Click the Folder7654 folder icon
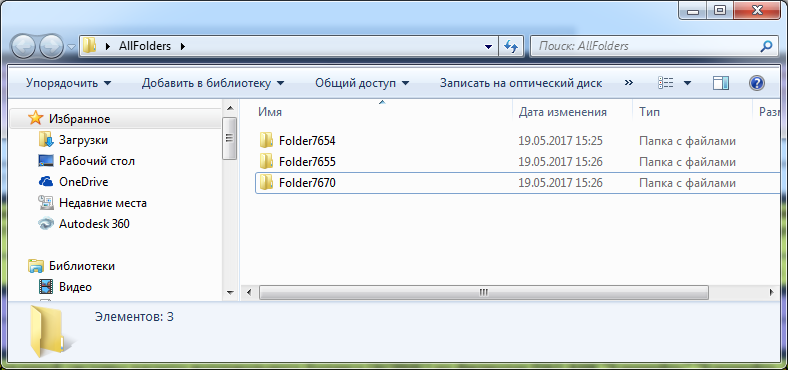 click(x=266, y=140)
